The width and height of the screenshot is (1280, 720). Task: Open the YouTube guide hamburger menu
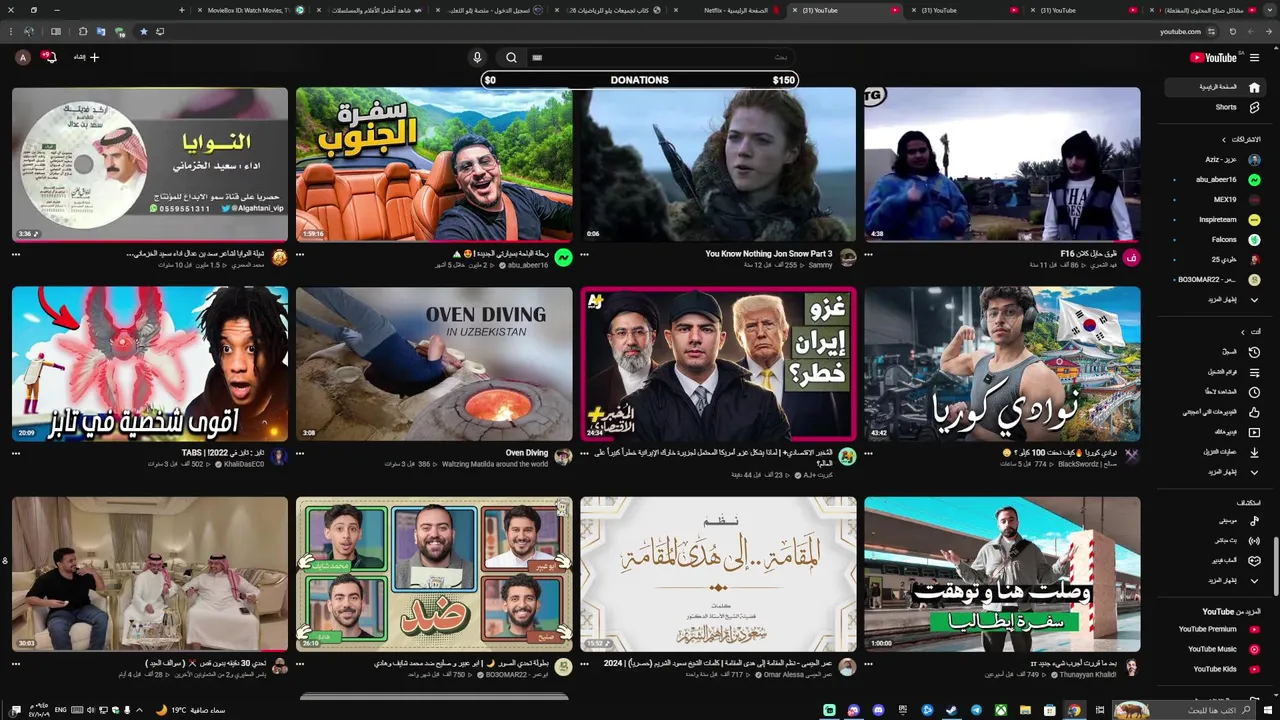pyautogui.click(x=1254, y=58)
